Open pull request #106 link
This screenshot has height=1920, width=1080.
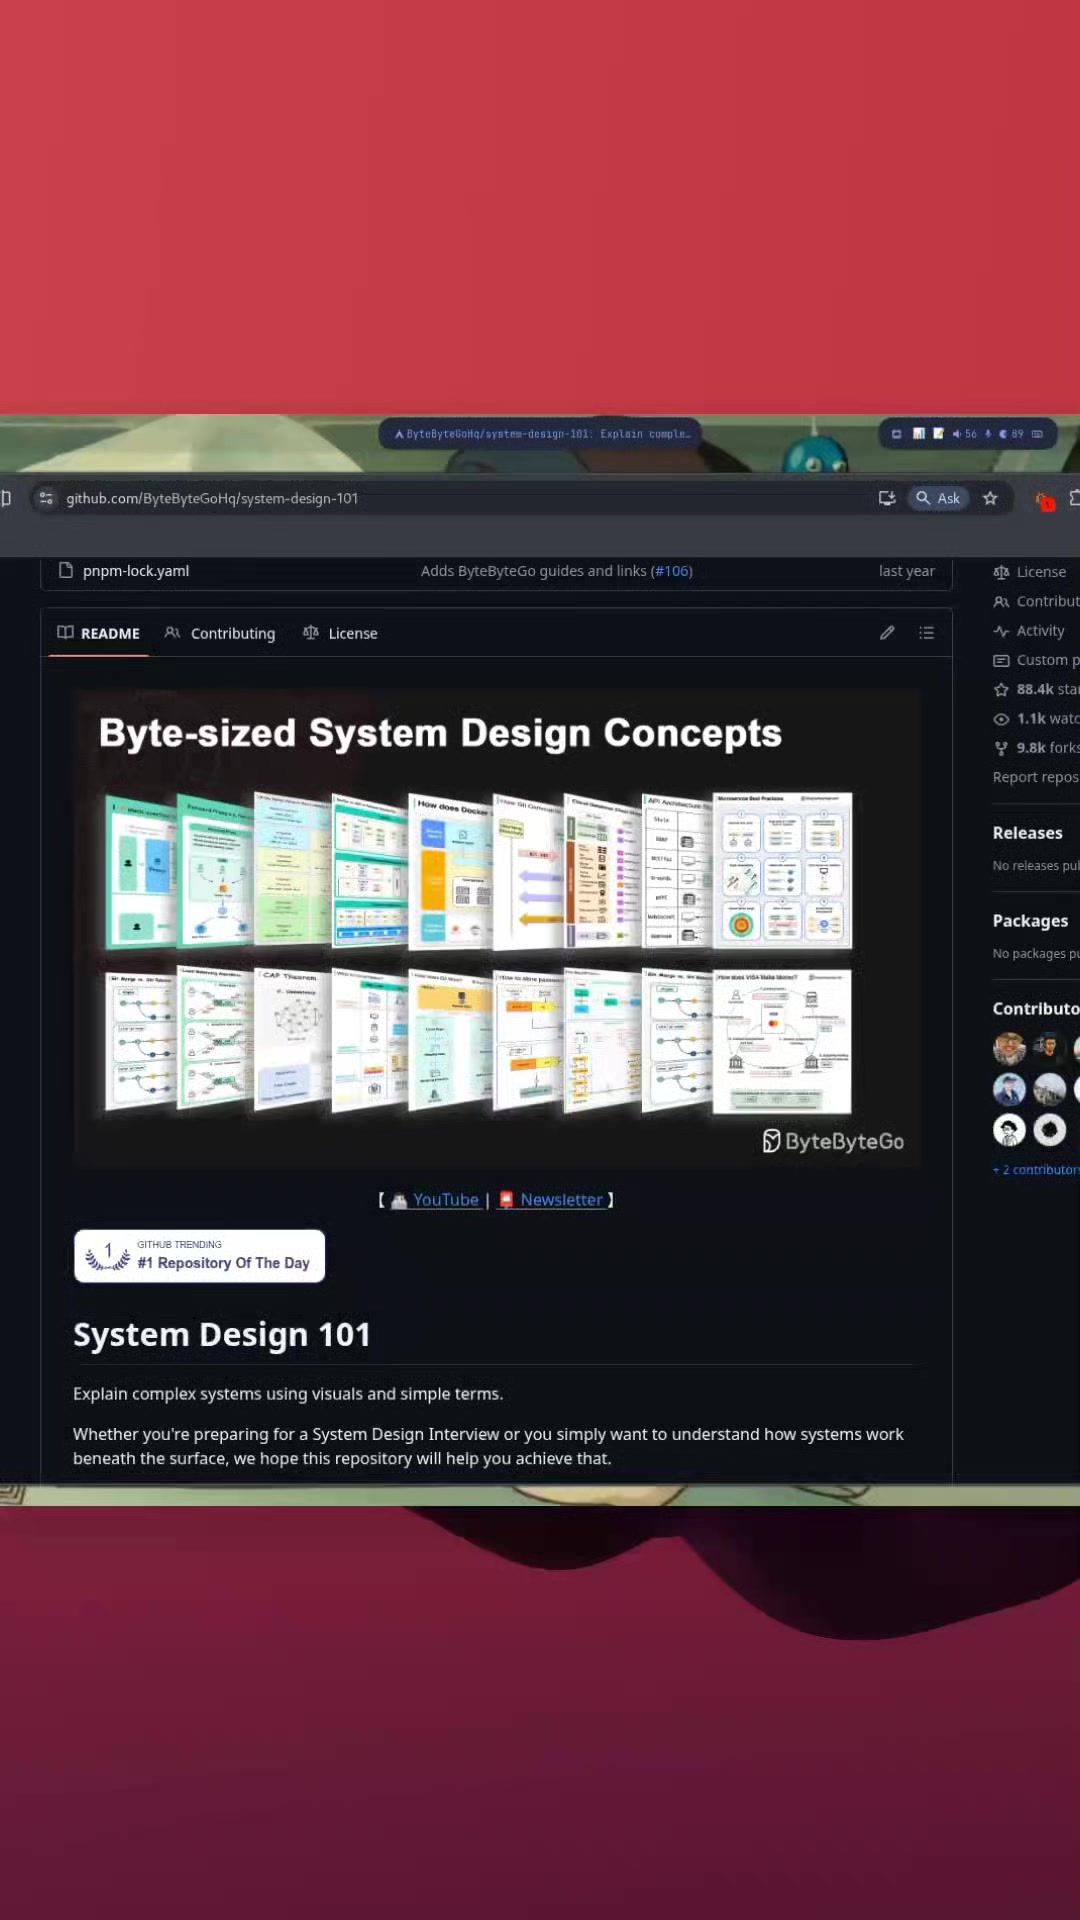point(672,571)
